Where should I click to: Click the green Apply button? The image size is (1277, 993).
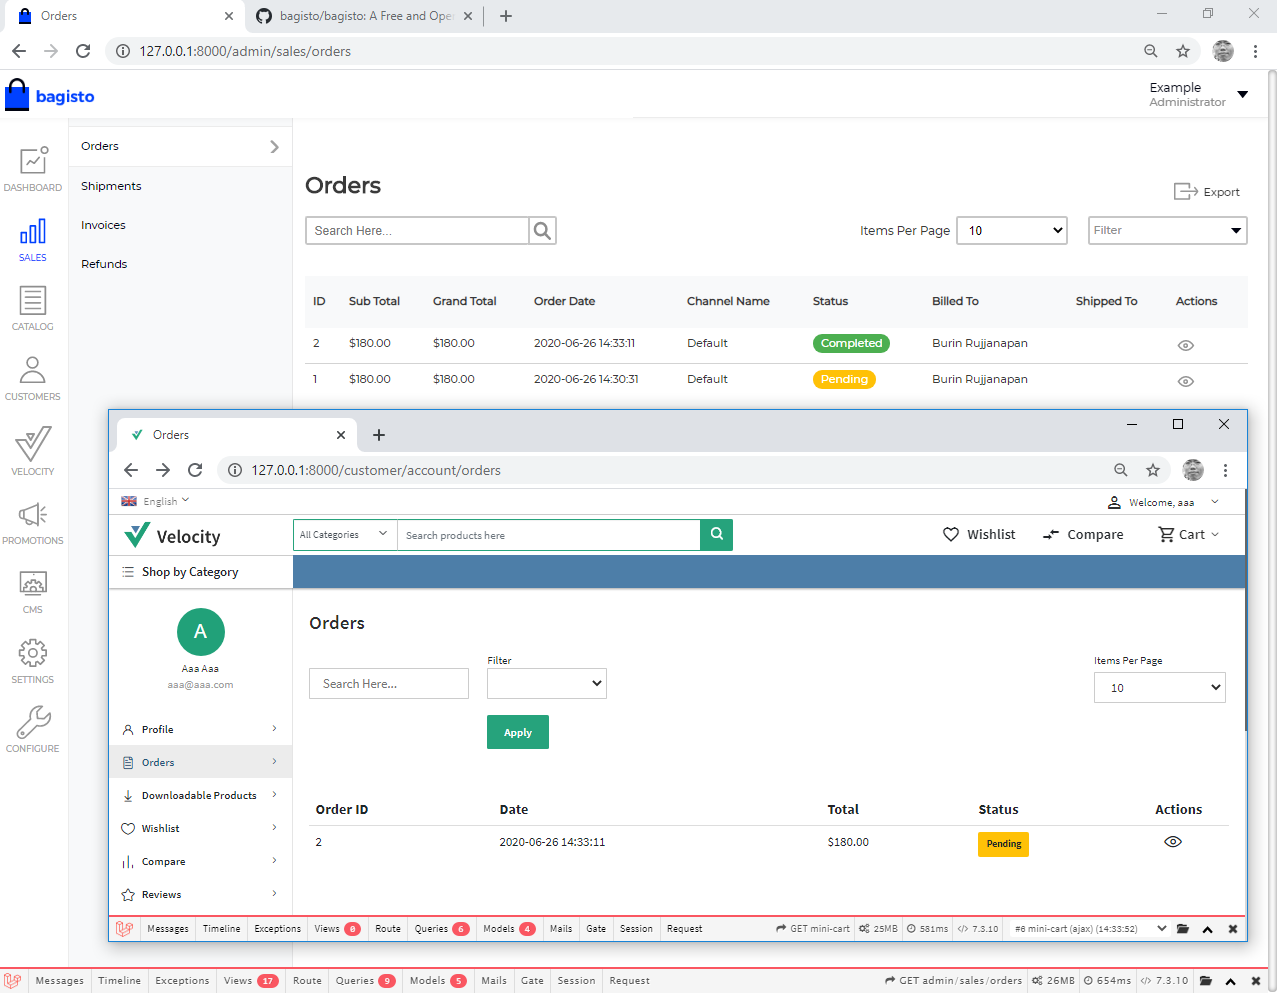tap(517, 732)
